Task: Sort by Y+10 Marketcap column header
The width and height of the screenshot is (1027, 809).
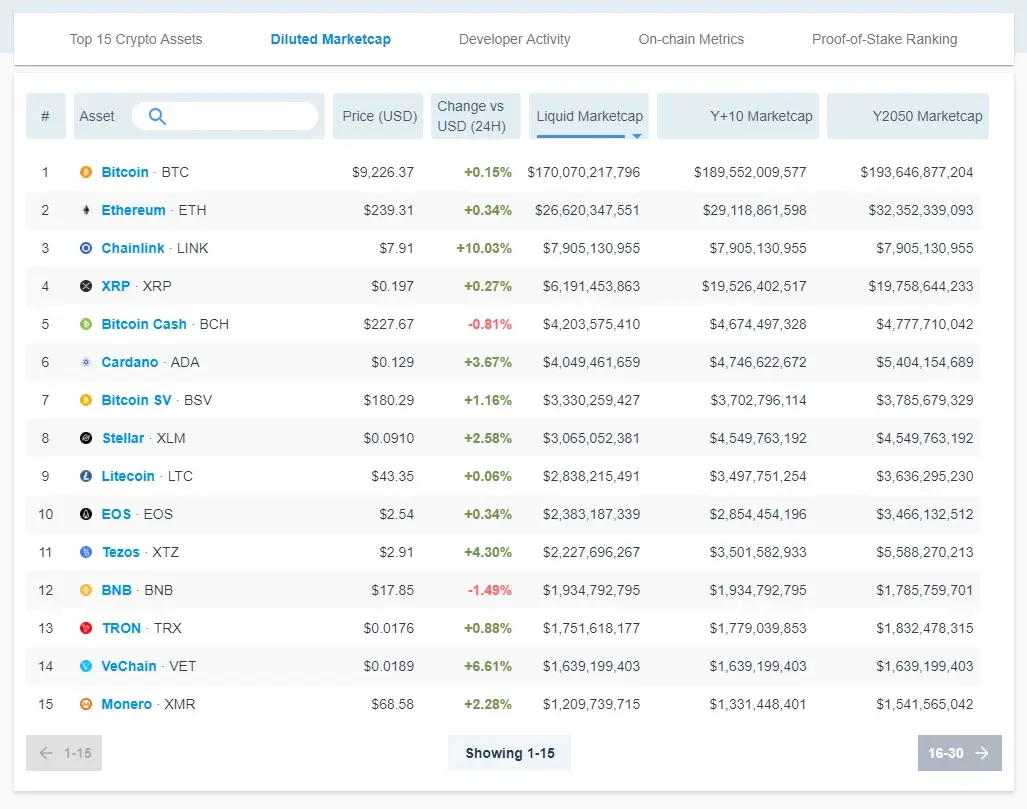Action: (x=738, y=116)
